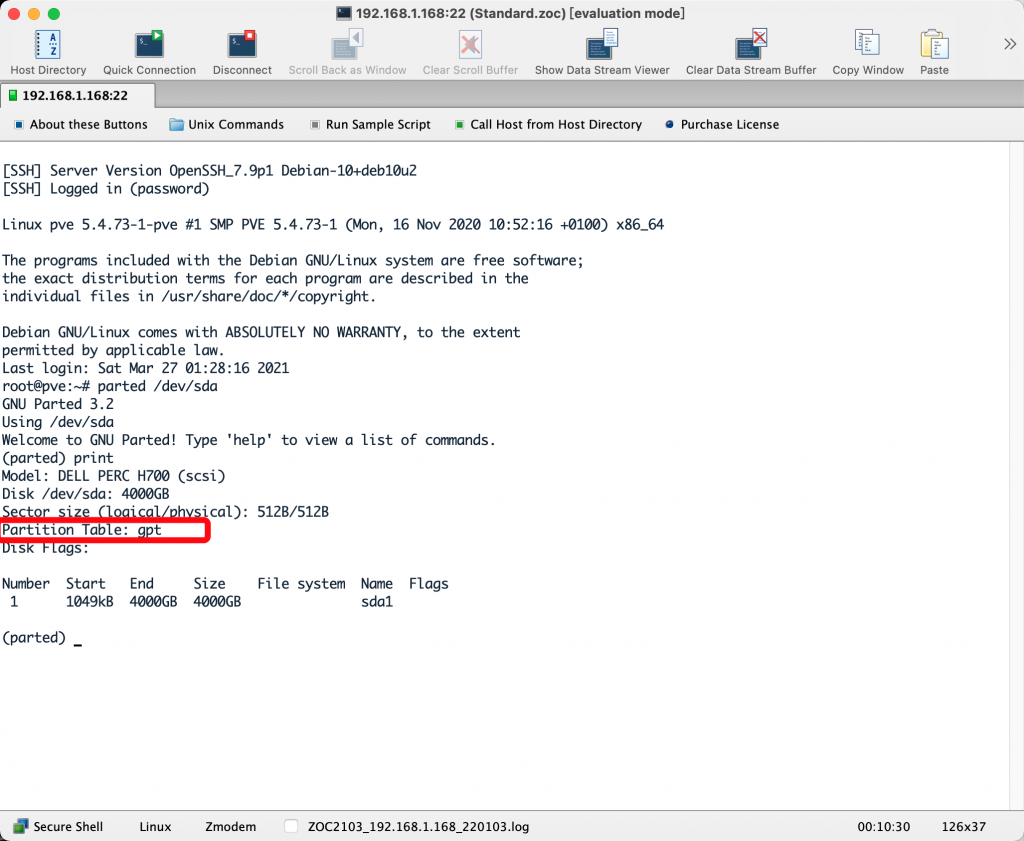Toggle the log file checkbox
Image resolution: width=1024 pixels, height=841 pixels.
coord(291,827)
